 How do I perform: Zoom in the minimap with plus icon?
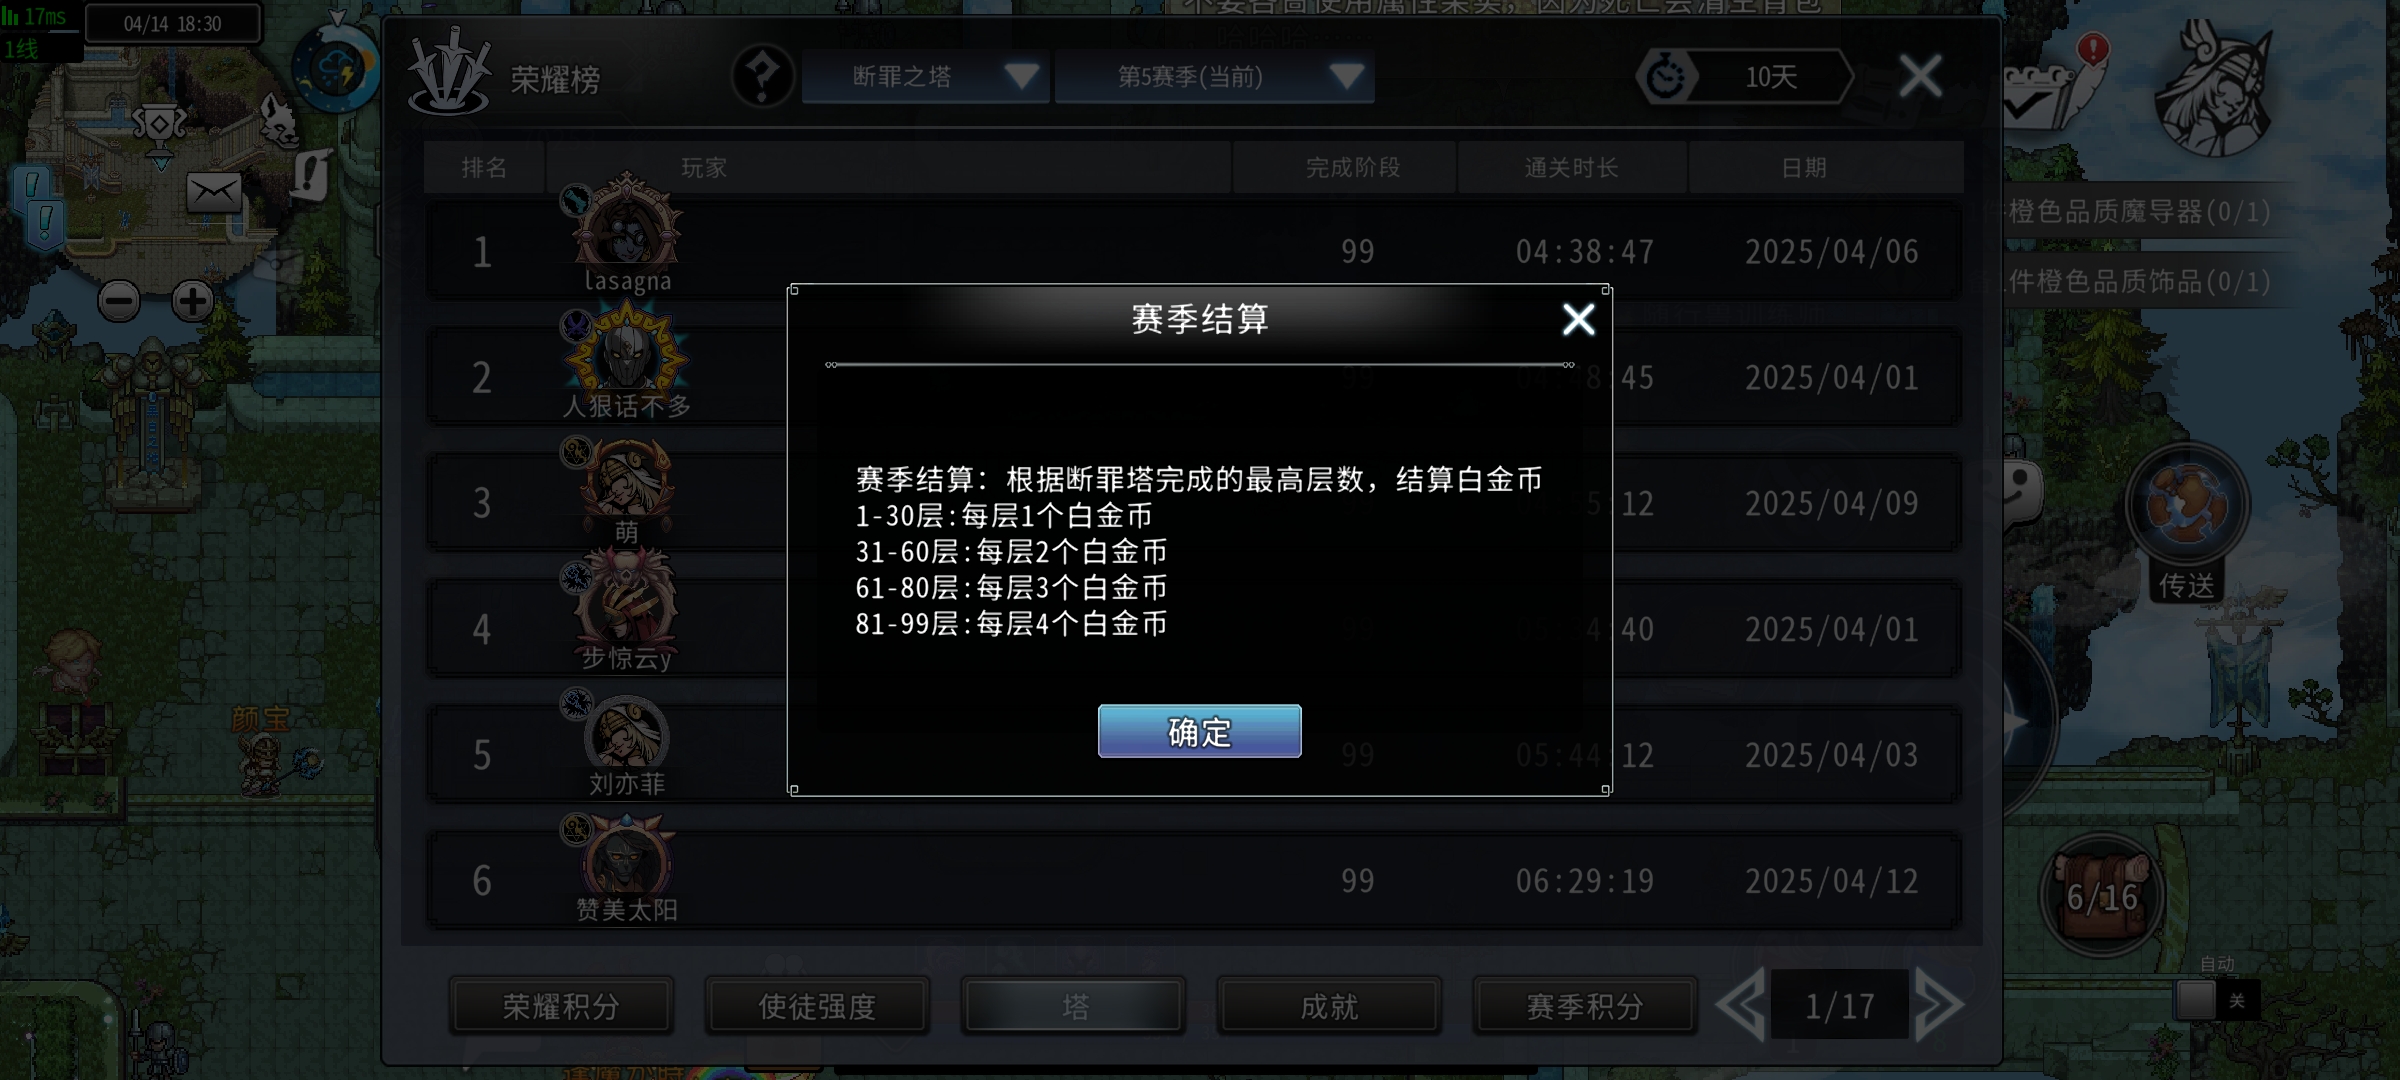193,301
